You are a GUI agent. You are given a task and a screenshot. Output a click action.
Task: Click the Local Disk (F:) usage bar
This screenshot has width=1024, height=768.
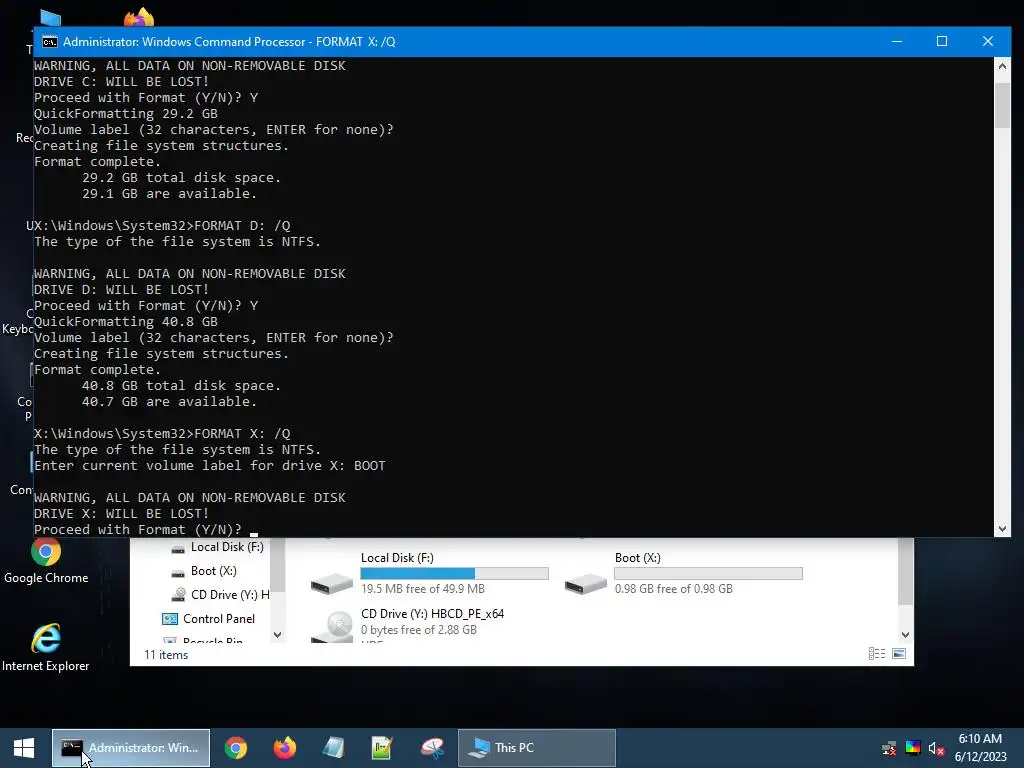tap(454, 573)
